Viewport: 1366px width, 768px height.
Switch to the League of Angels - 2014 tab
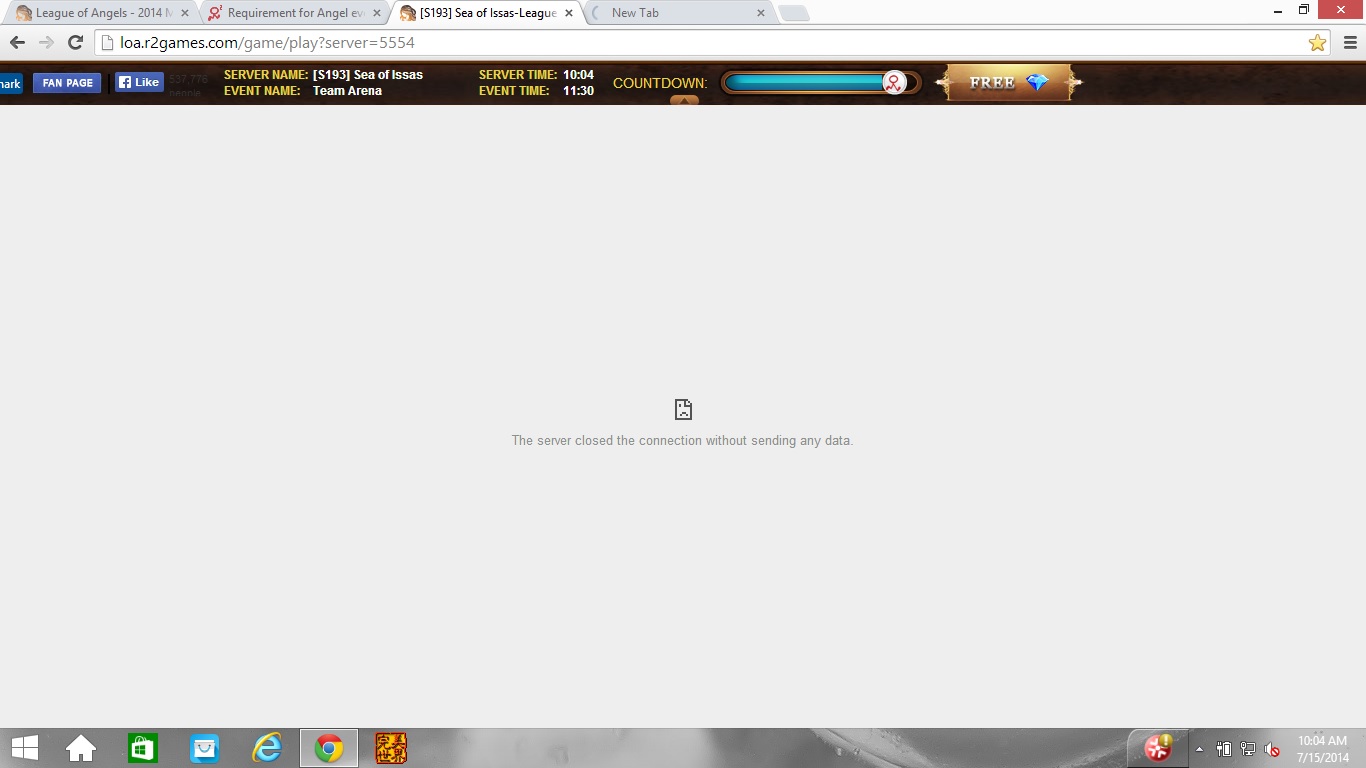(98, 13)
